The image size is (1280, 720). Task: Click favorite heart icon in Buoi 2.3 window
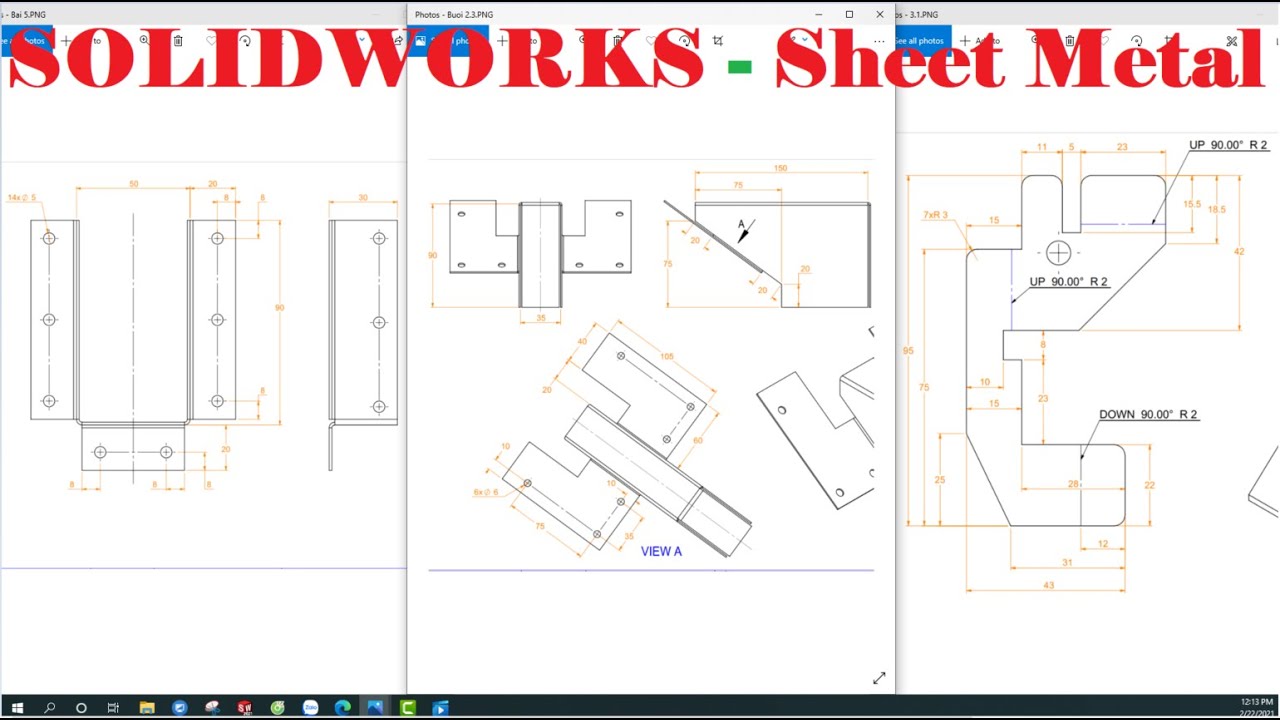point(651,41)
